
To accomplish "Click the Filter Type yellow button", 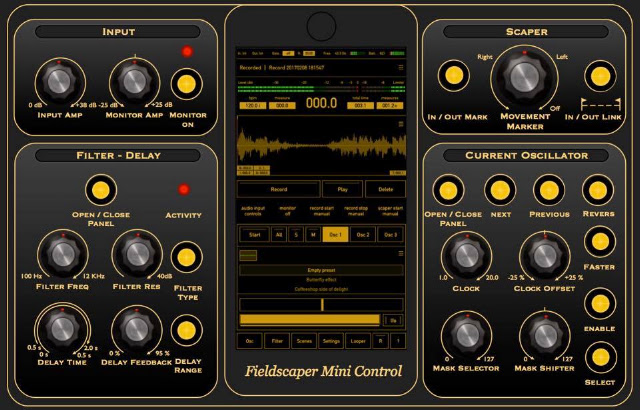I will (187, 257).
